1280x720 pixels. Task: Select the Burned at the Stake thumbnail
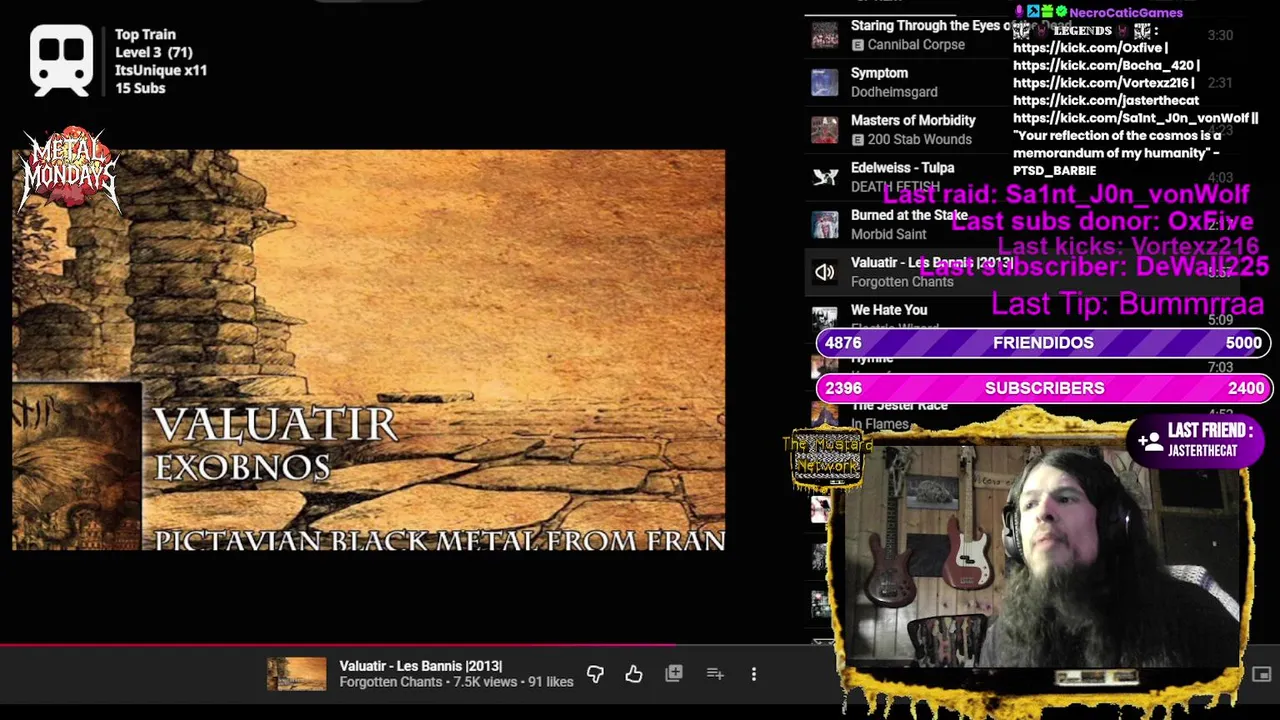coord(825,225)
